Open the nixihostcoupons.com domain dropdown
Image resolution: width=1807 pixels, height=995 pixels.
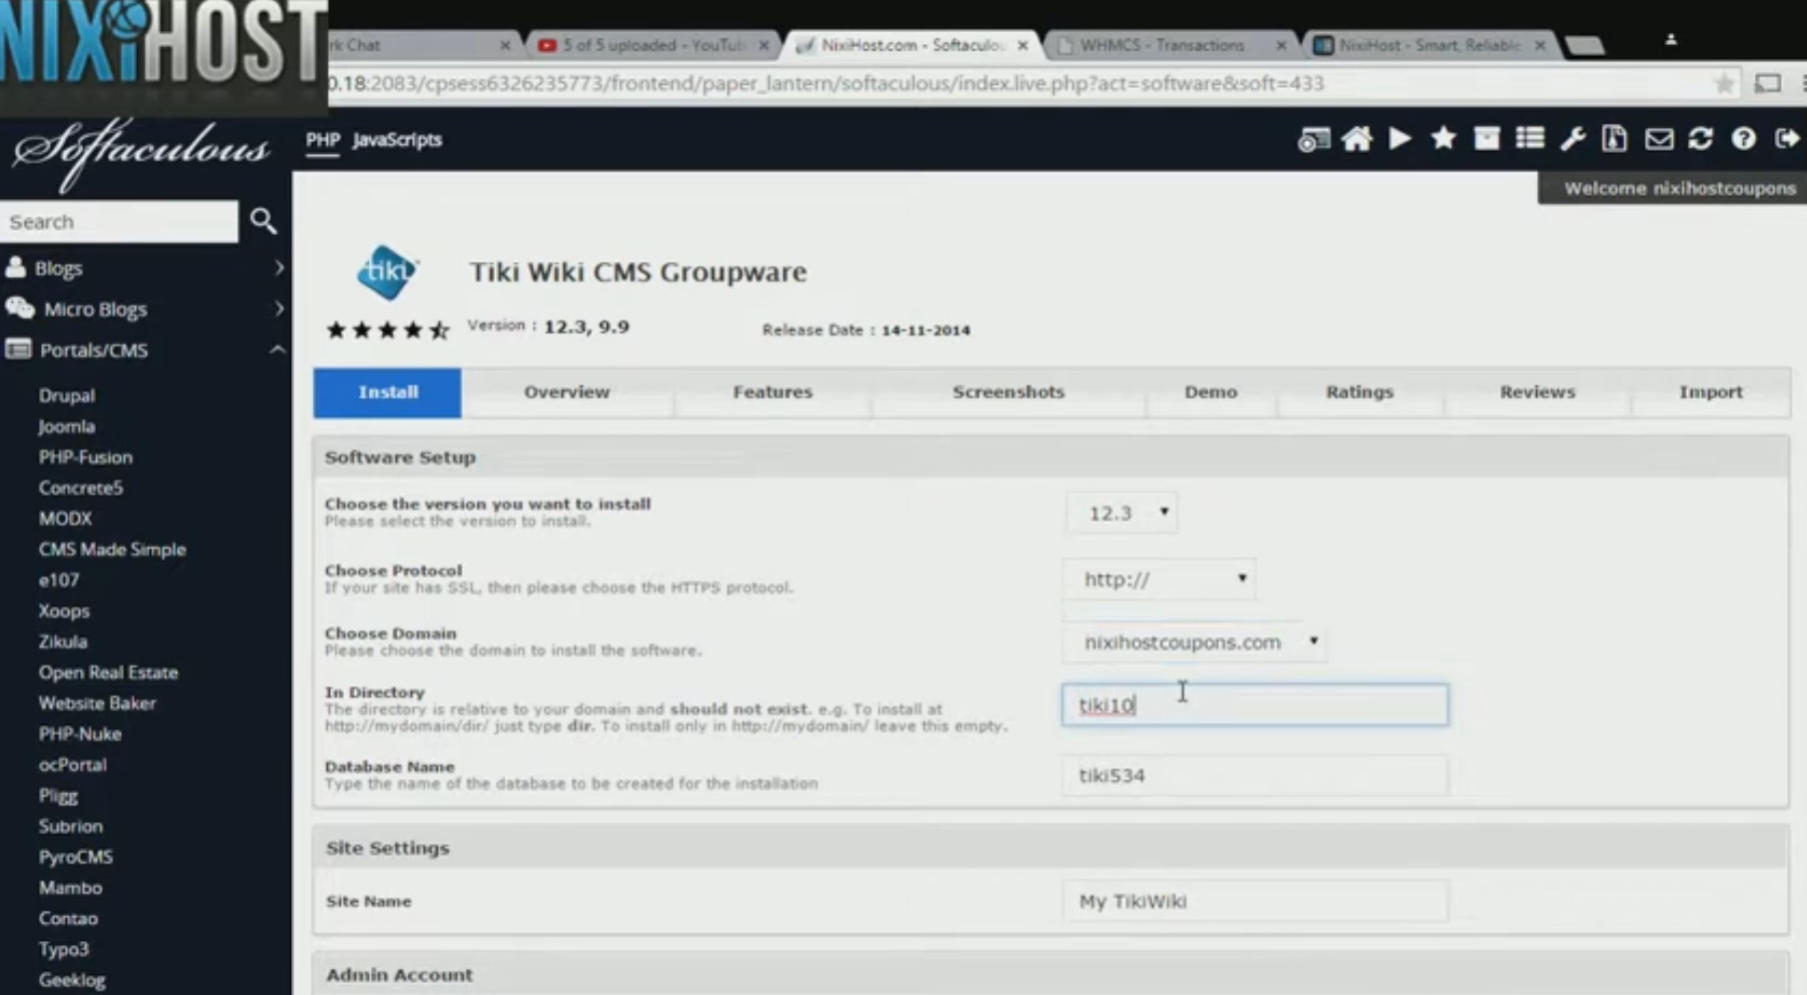pyautogui.click(x=1196, y=642)
